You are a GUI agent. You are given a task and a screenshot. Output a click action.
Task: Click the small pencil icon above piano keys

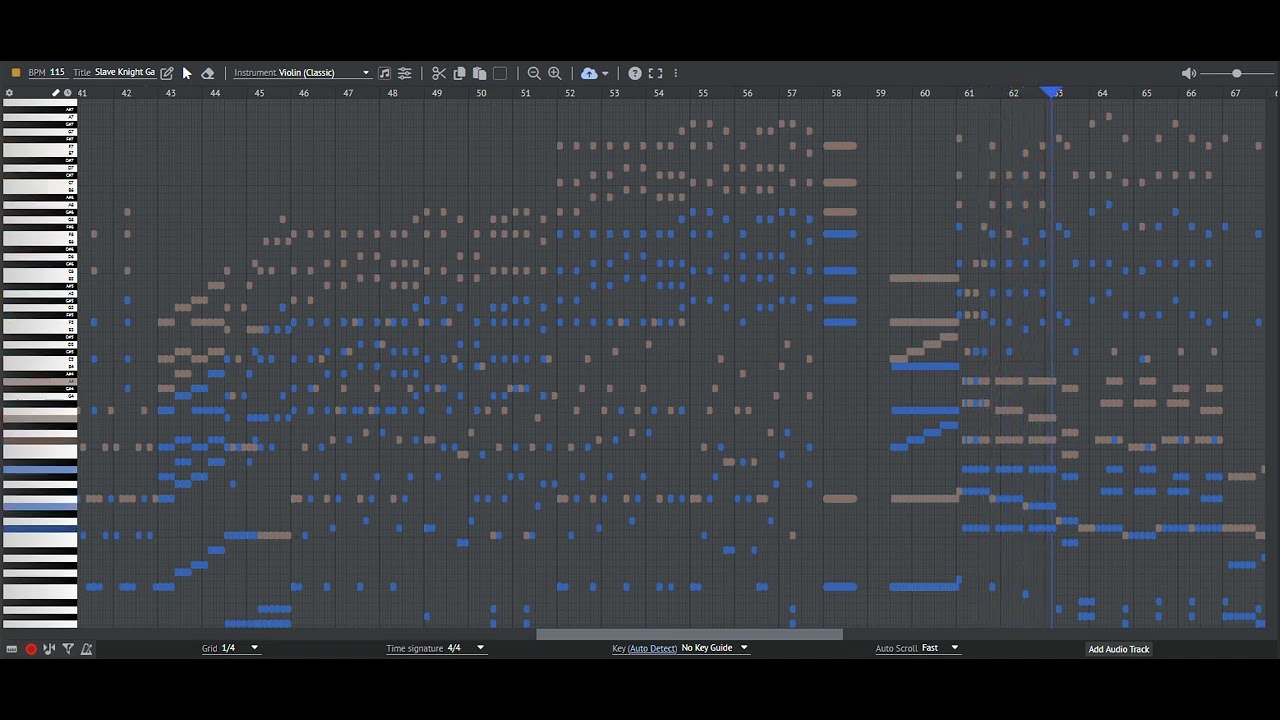click(56, 93)
